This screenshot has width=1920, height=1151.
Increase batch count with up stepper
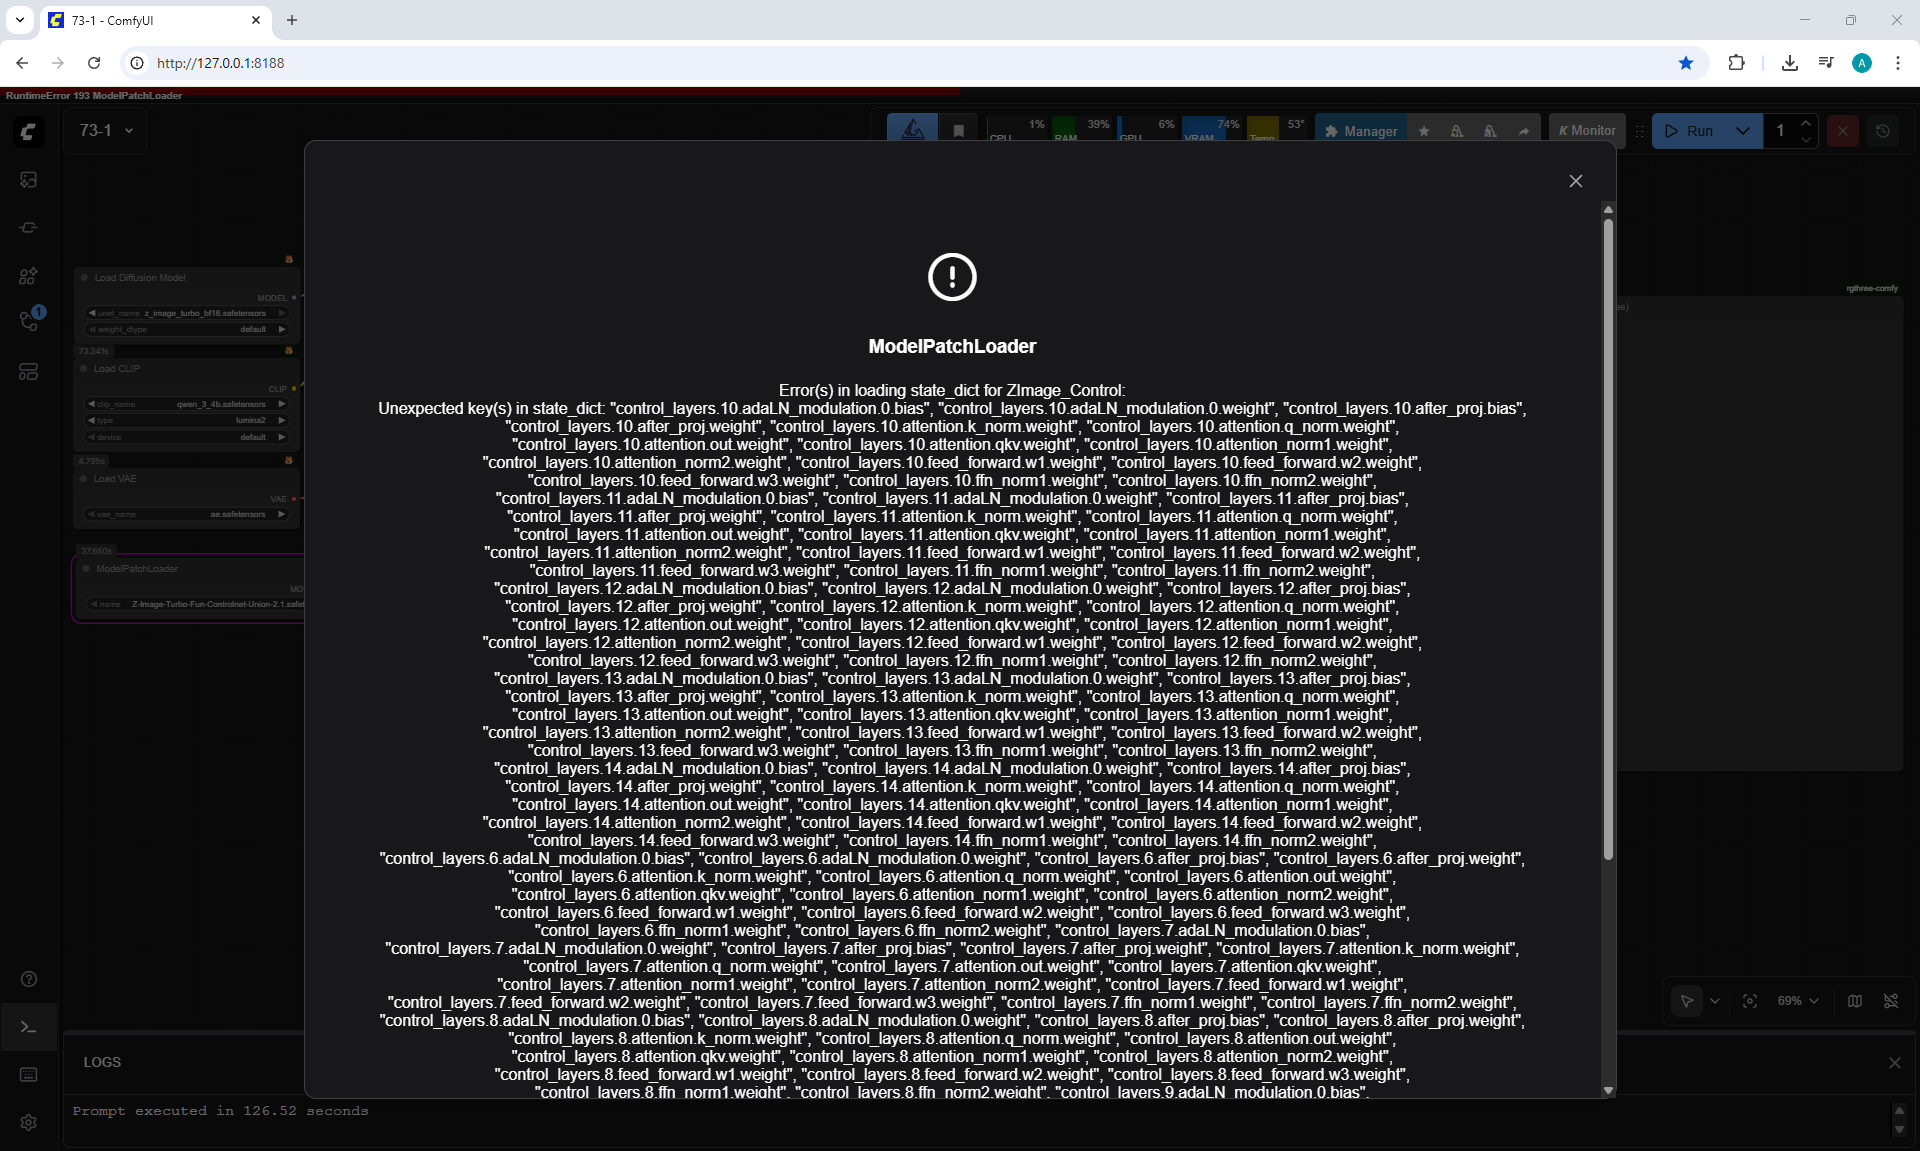[1805, 123]
